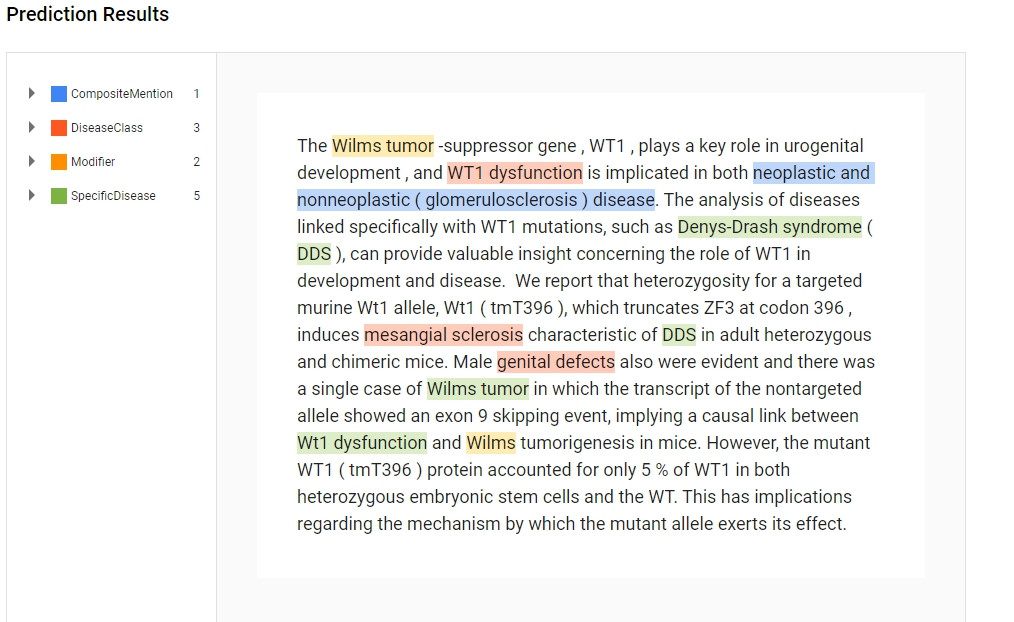Image resolution: width=1014 pixels, height=622 pixels.
Task: Click the yellow 'Wilms' modifier before tumorigenesis
Action: [490, 443]
